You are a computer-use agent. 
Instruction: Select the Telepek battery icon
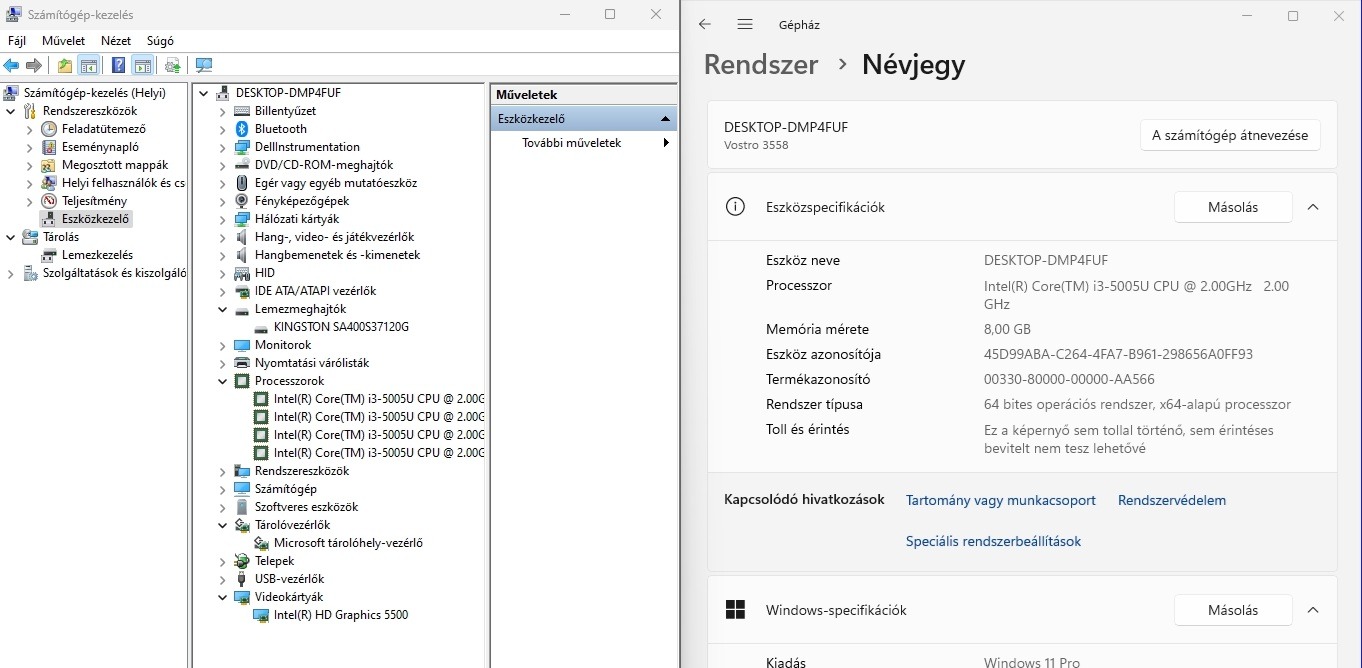(x=241, y=561)
